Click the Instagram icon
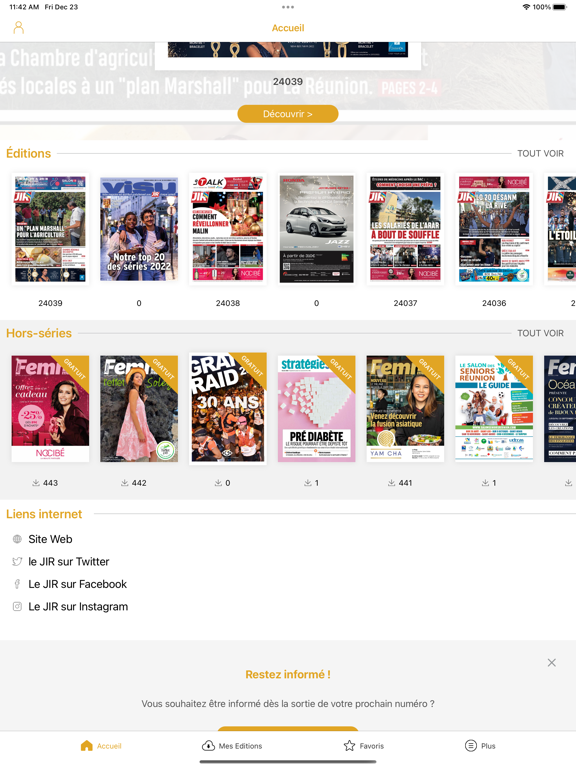Screen dimensions: 576x768 (x=17, y=606)
